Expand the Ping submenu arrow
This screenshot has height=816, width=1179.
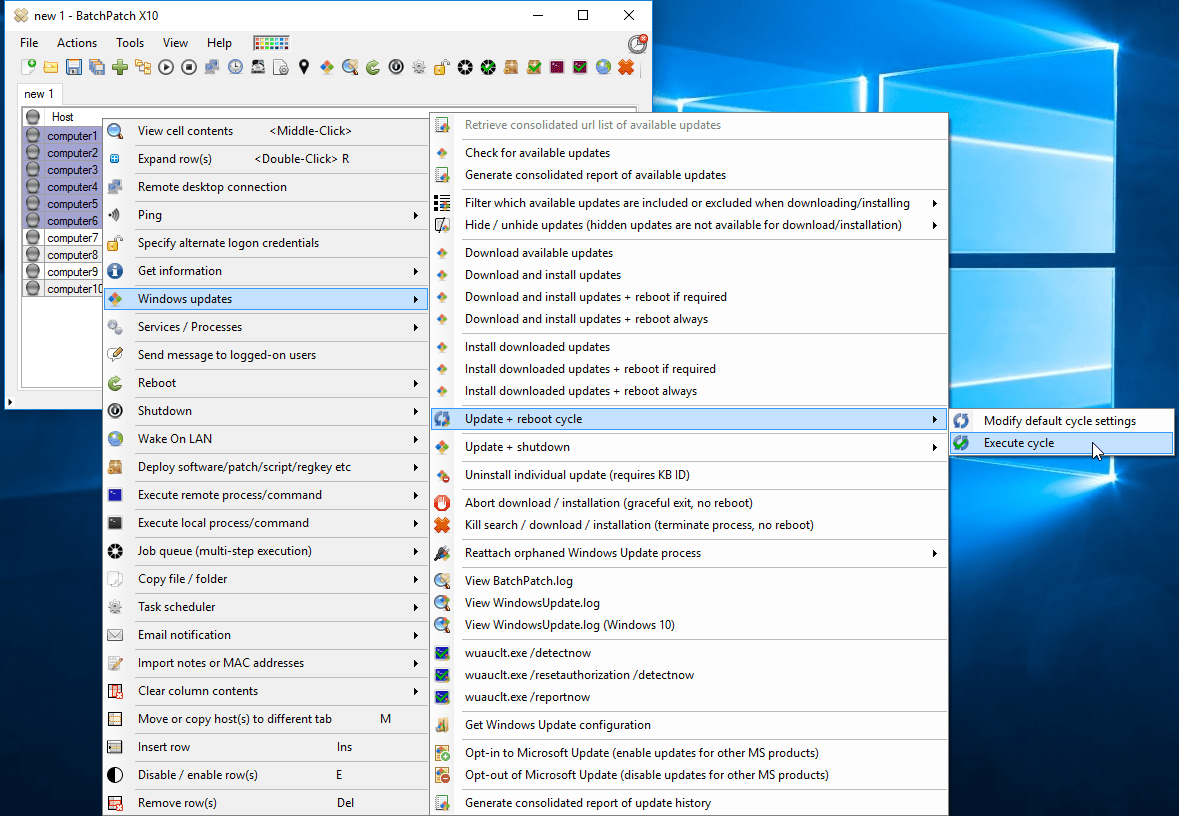[x=416, y=215]
